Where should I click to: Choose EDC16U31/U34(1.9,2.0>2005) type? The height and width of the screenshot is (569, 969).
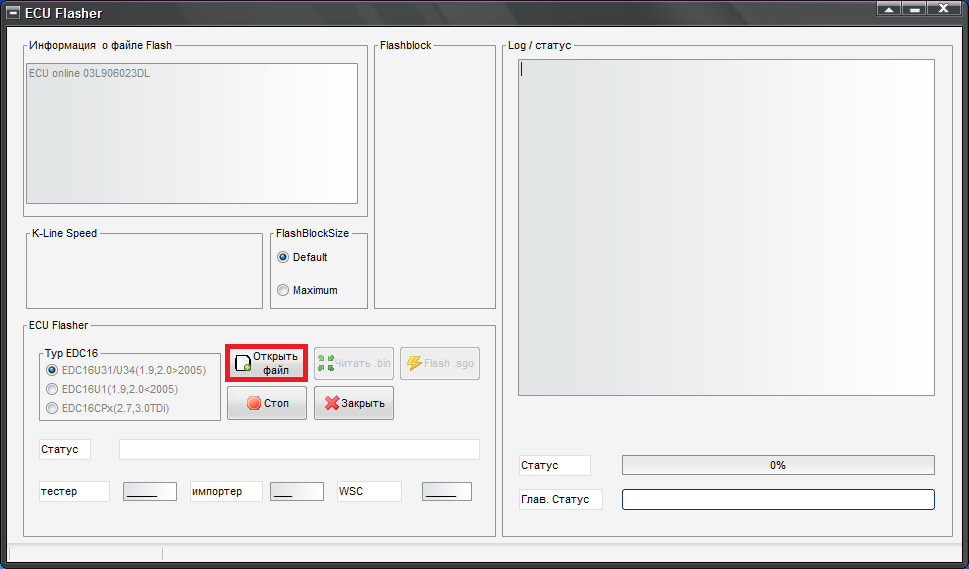point(126,370)
